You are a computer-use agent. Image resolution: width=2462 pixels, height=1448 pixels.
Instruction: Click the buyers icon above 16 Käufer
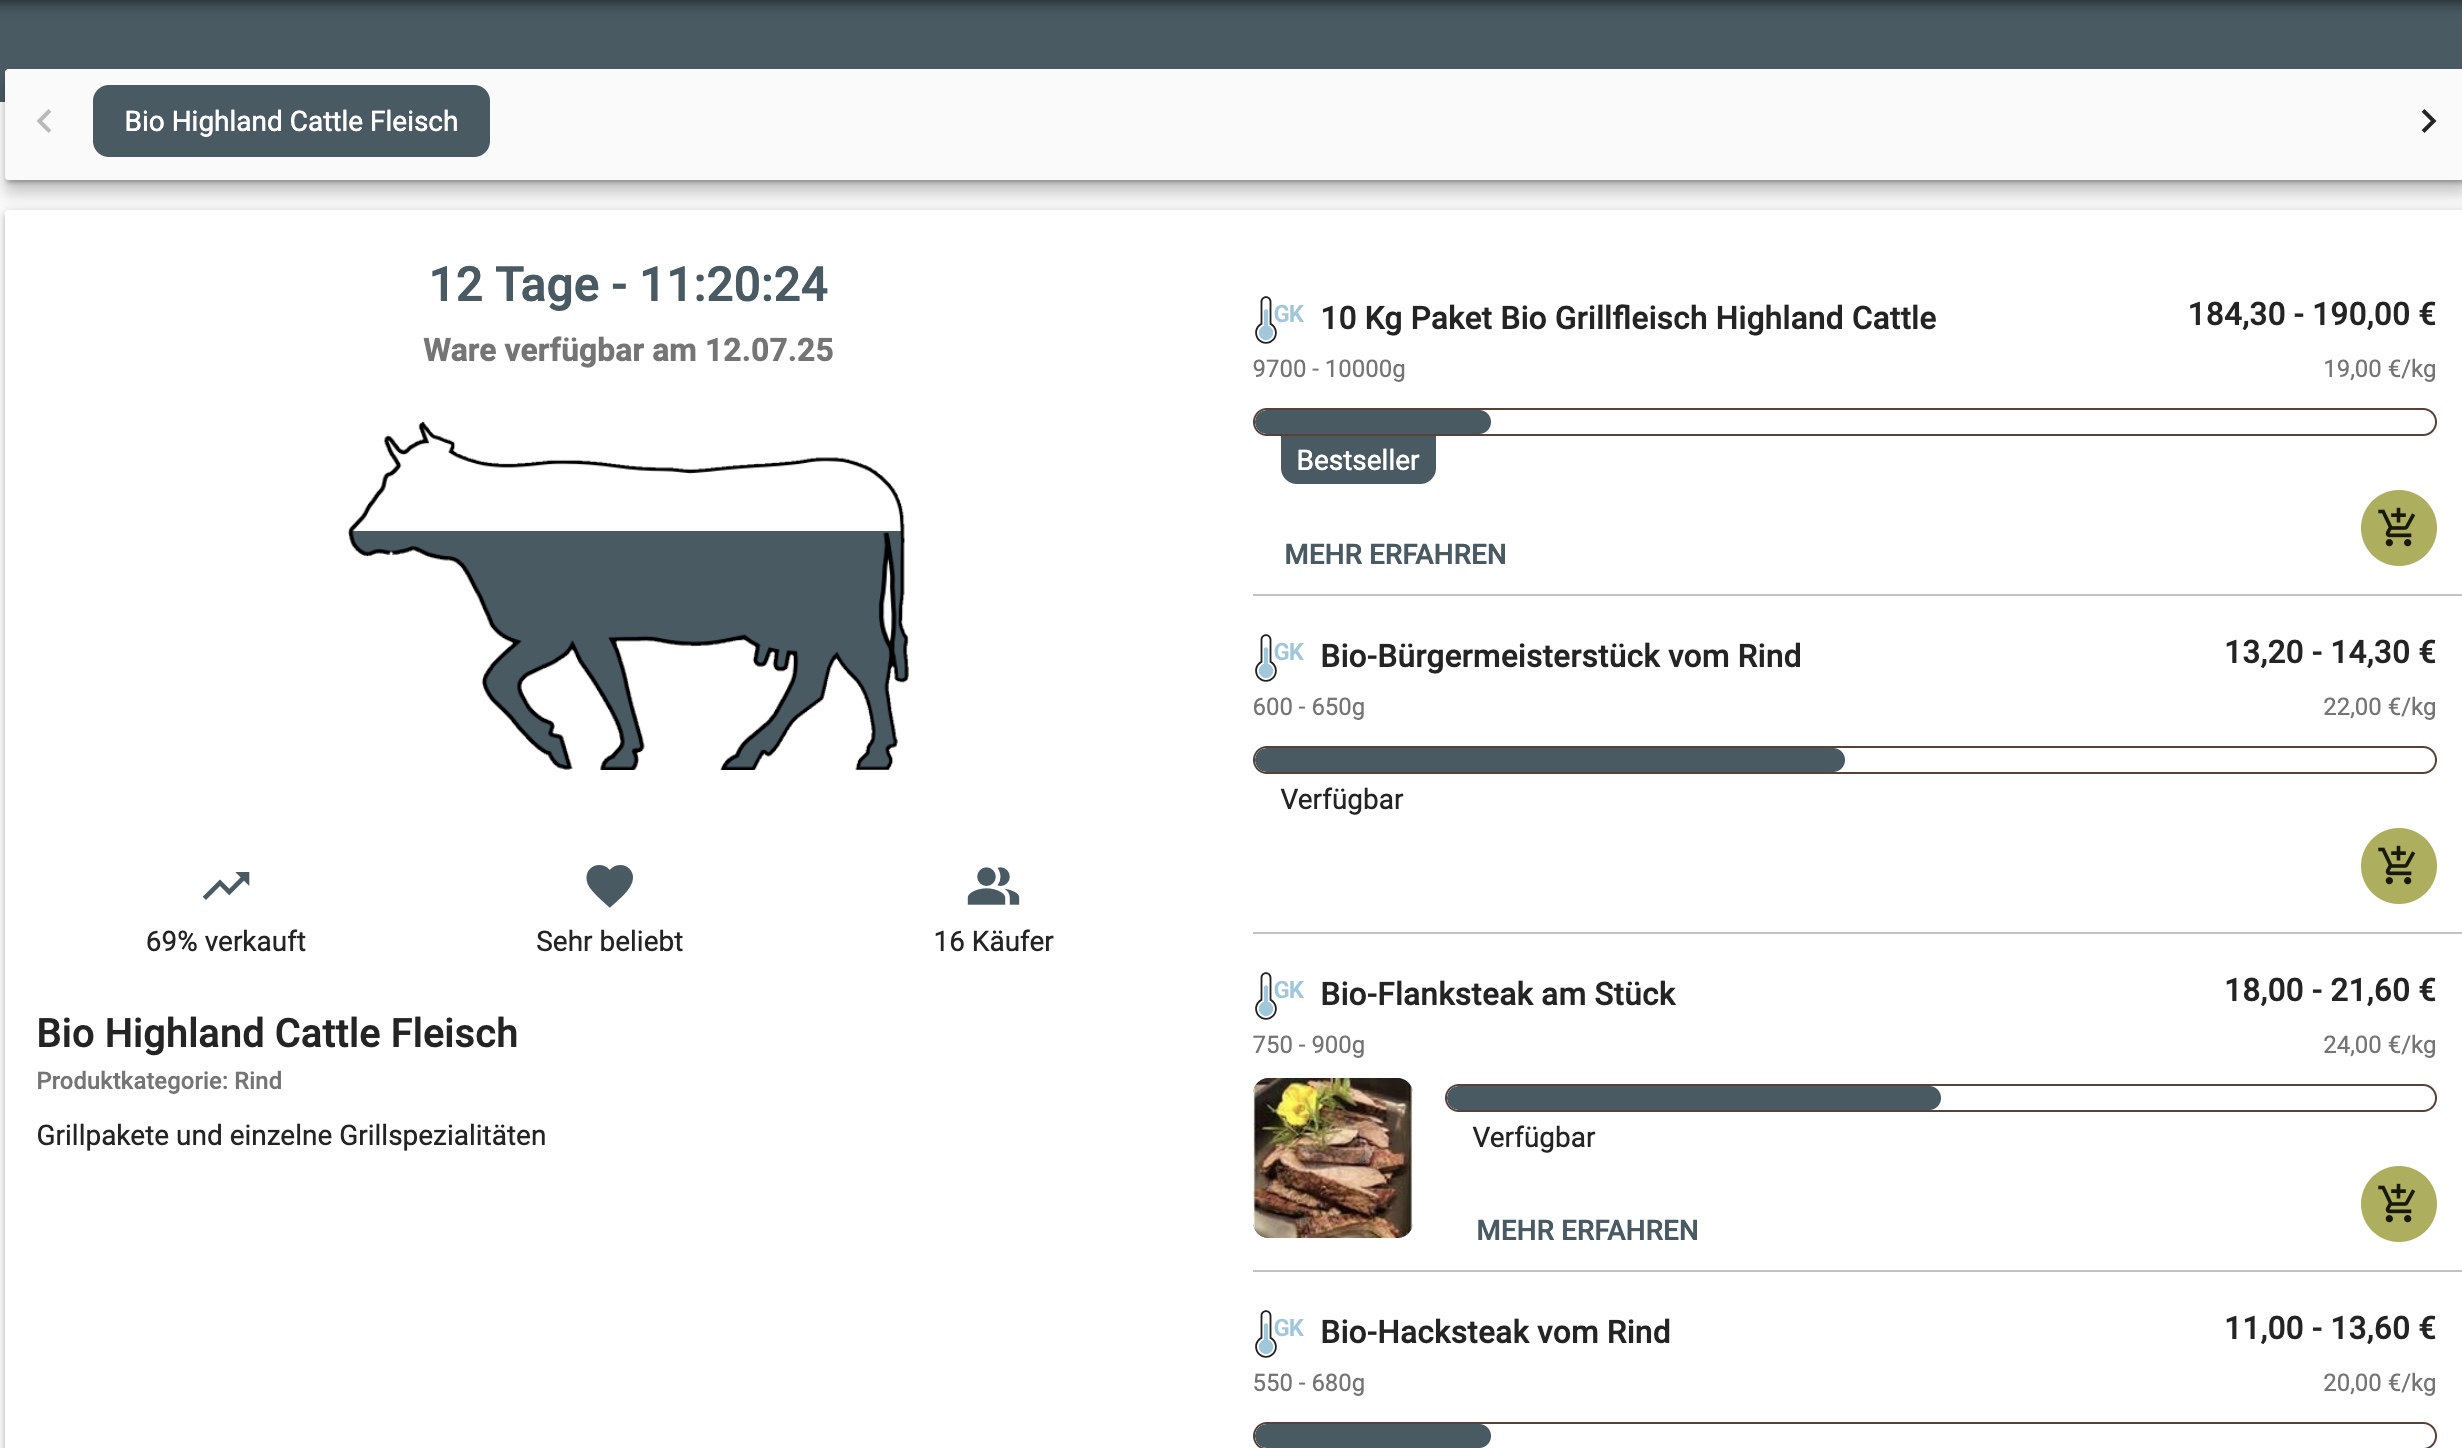pos(993,886)
